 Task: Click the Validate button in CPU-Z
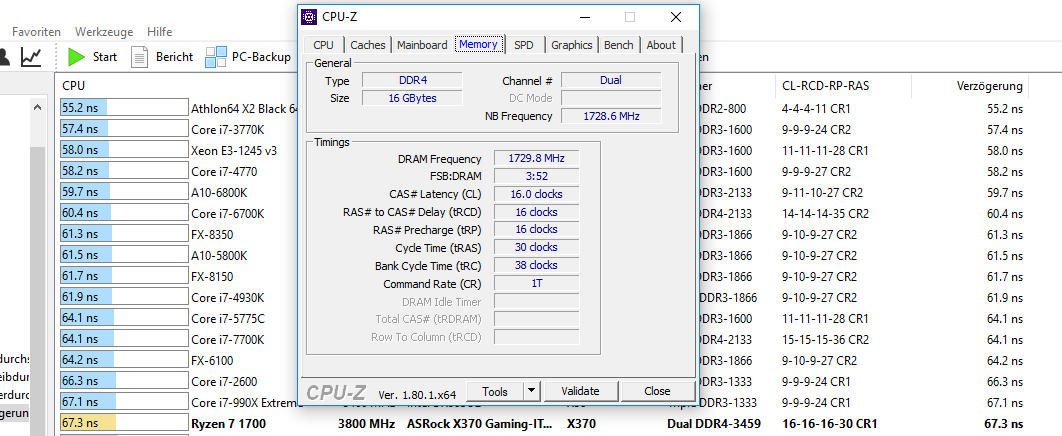(x=580, y=391)
